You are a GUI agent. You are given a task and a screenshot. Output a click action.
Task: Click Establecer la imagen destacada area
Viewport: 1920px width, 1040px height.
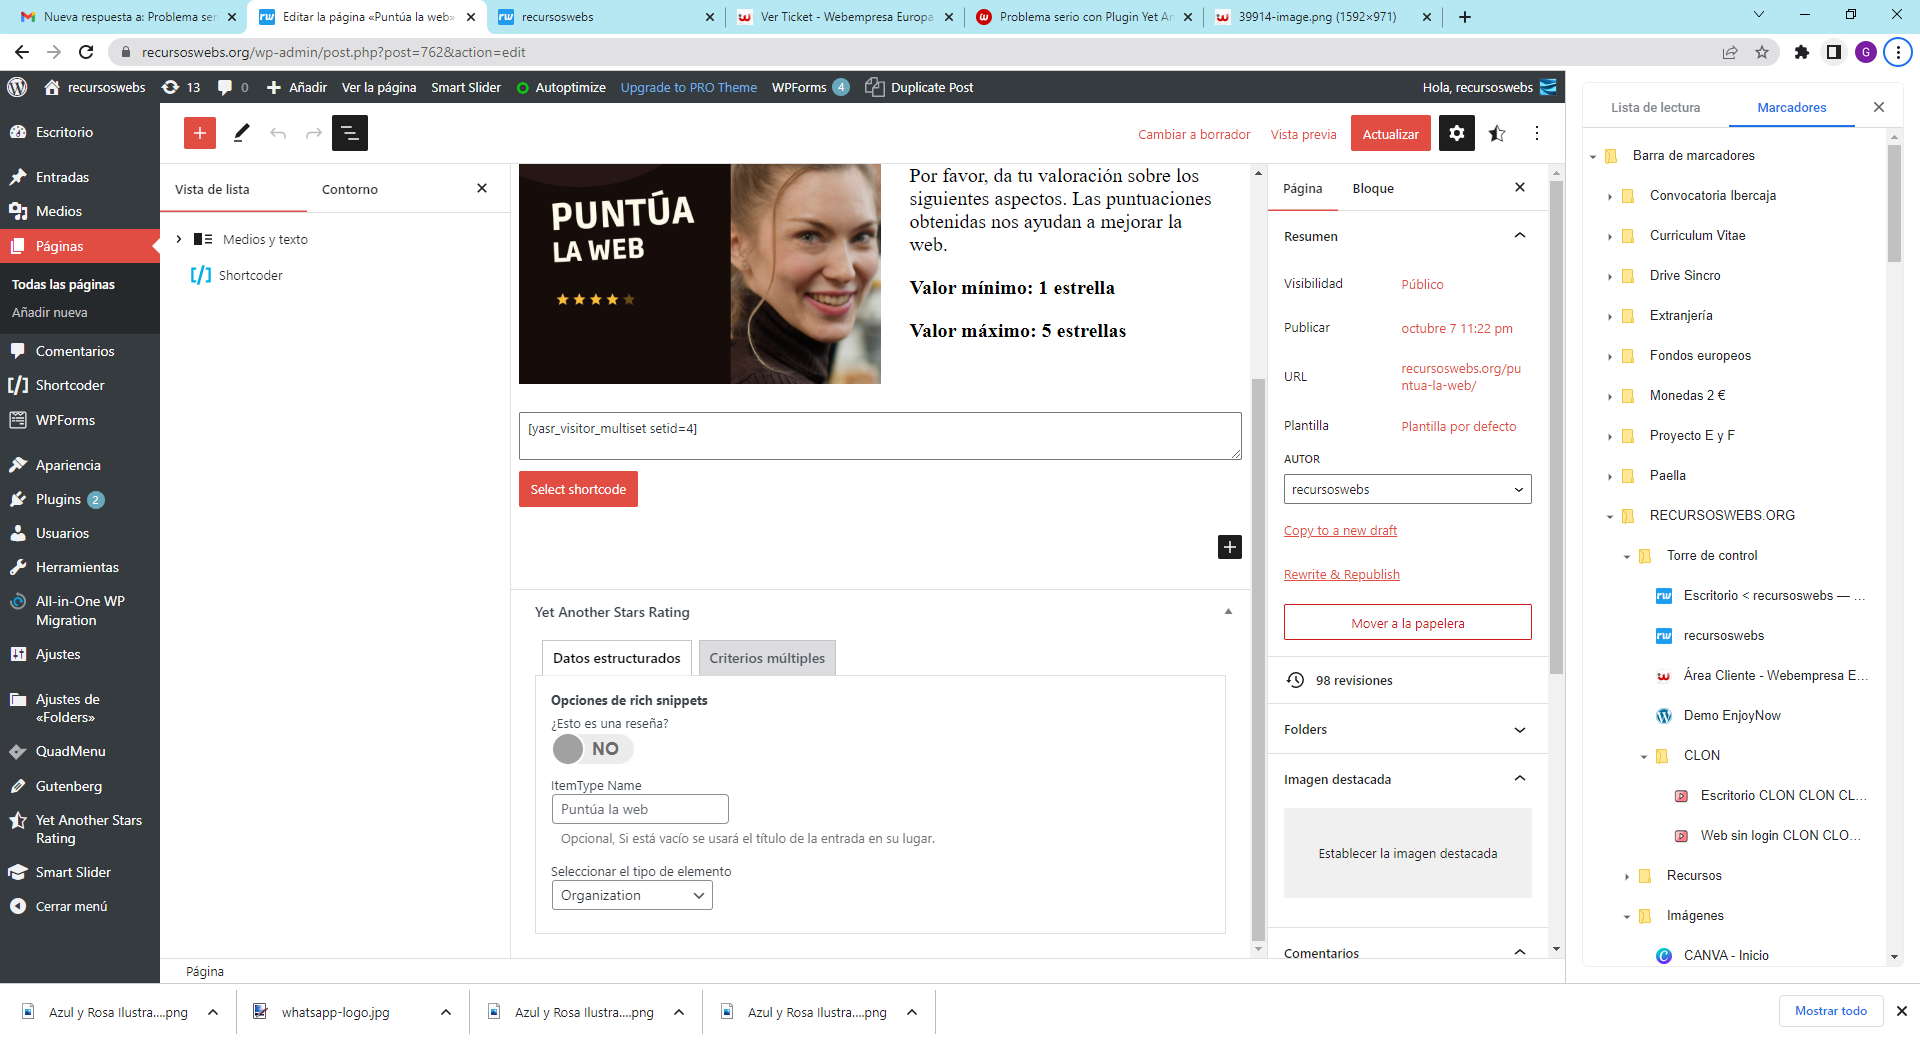tap(1407, 853)
